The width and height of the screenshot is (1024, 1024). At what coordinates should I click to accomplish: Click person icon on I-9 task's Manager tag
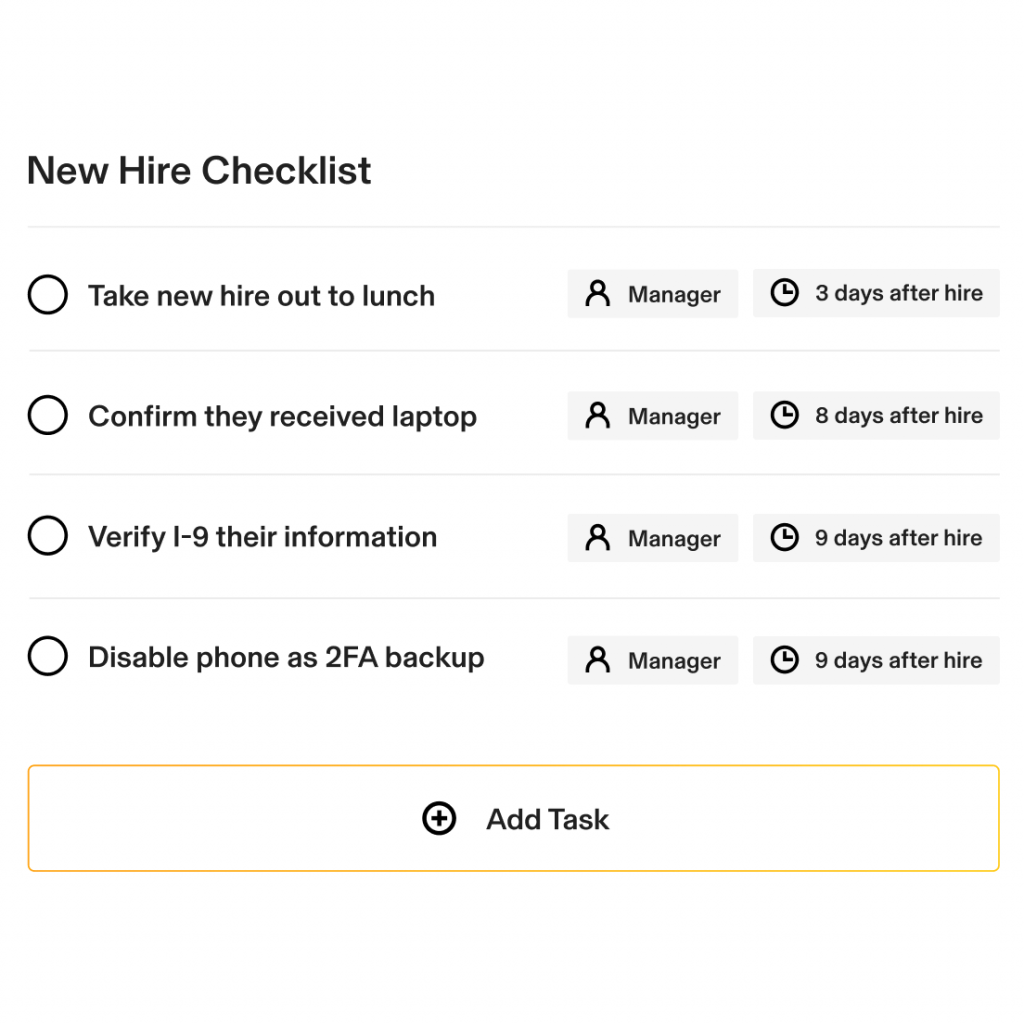[598, 538]
